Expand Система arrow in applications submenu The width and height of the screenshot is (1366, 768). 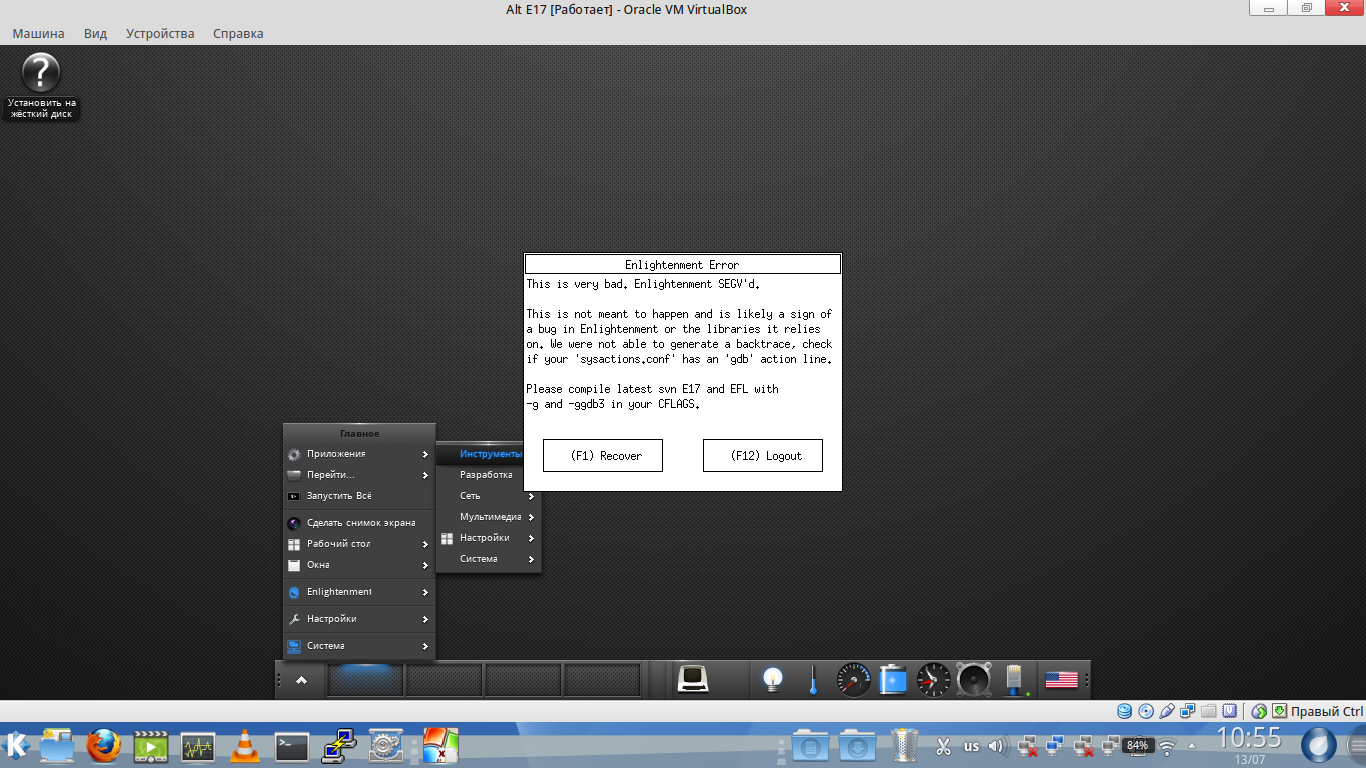pyautogui.click(x=532, y=559)
